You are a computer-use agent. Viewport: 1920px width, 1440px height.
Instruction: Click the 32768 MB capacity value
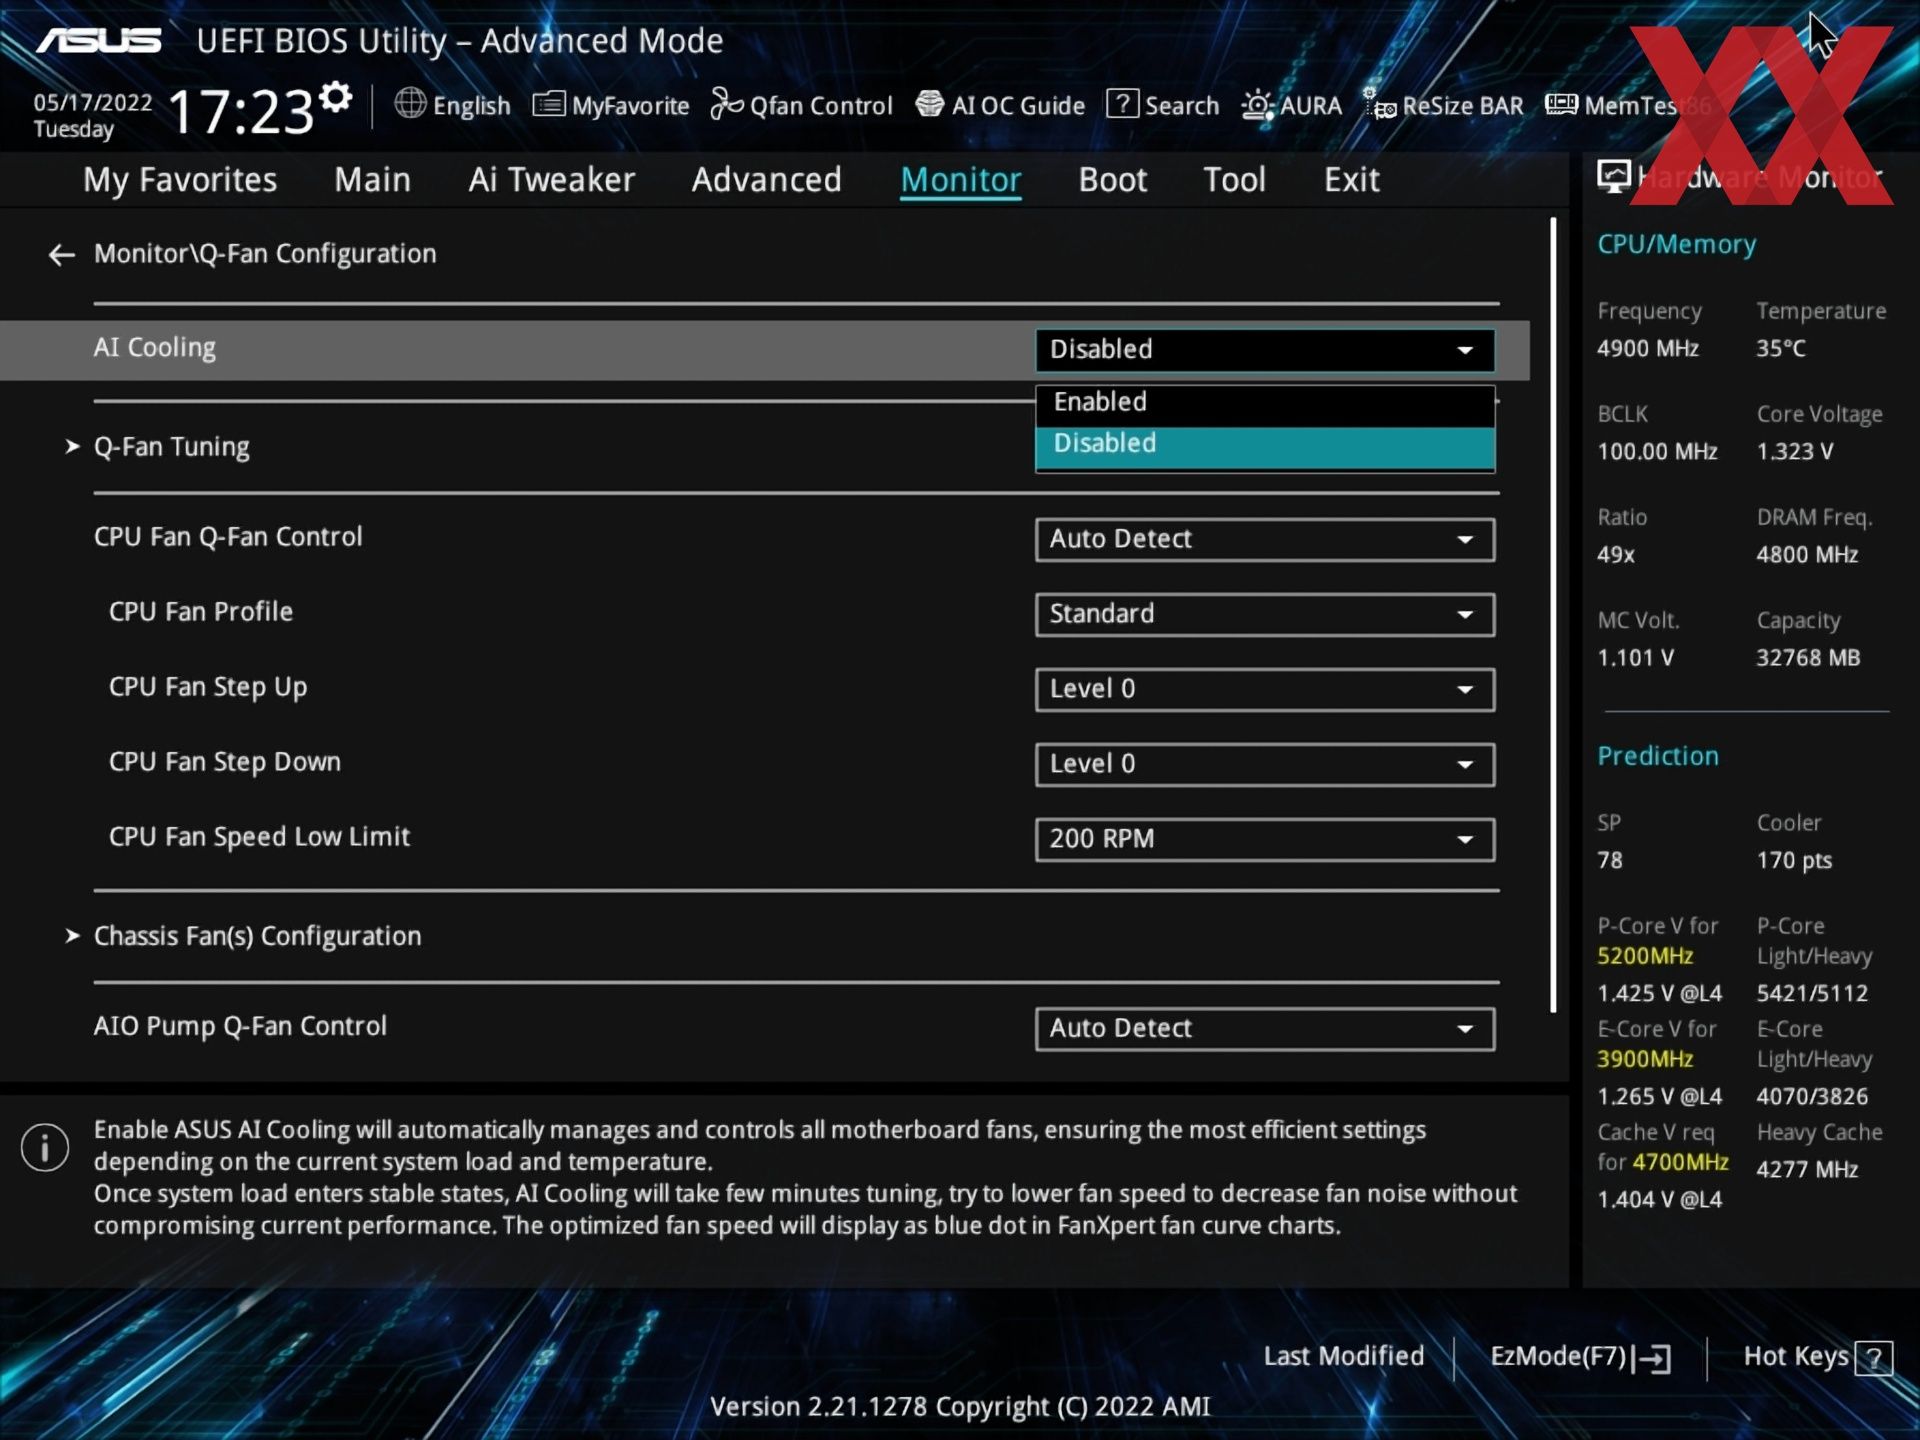pyautogui.click(x=1808, y=658)
